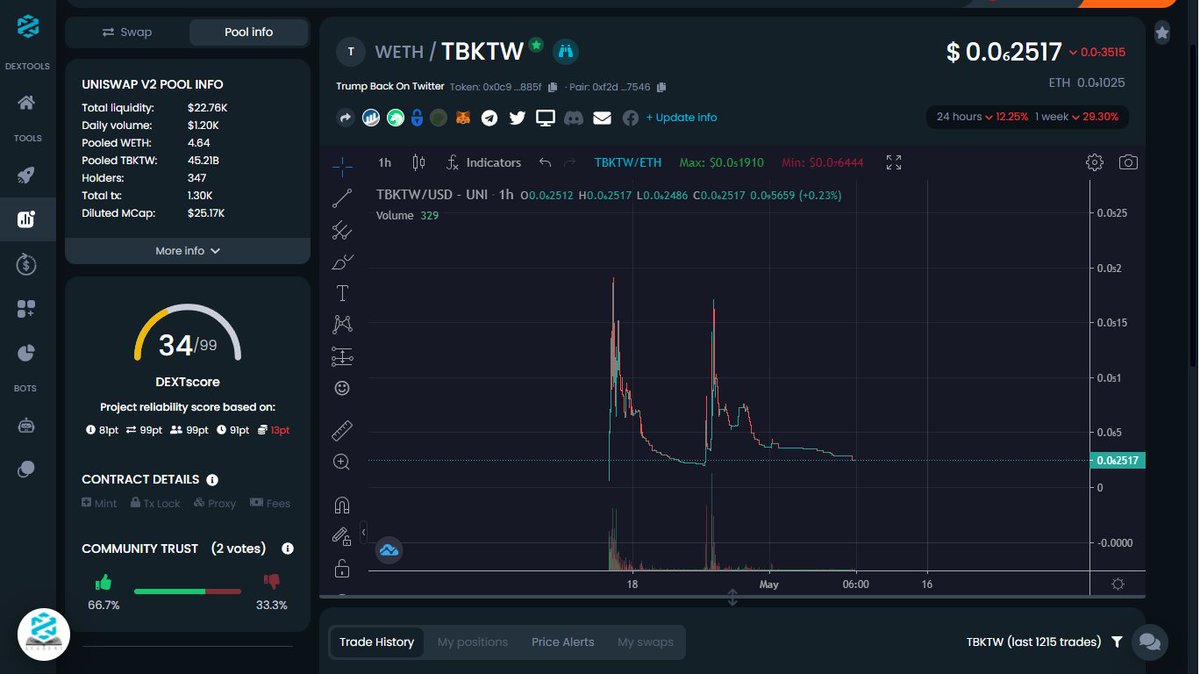Select the My positions tab

[473, 642]
